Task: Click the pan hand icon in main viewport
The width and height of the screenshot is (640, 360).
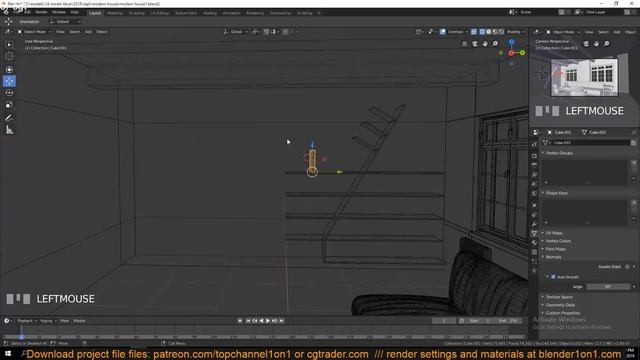Action: tap(485, 43)
